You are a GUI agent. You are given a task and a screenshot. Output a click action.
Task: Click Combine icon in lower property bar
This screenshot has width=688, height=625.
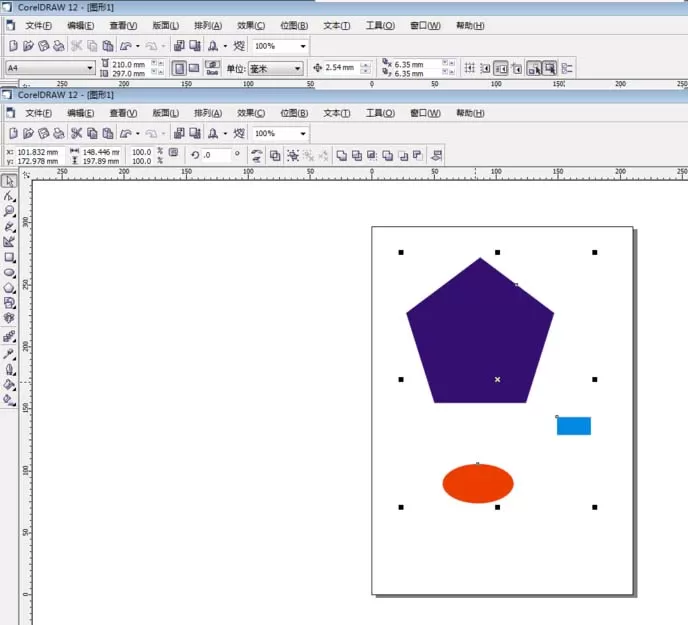coord(275,155)
